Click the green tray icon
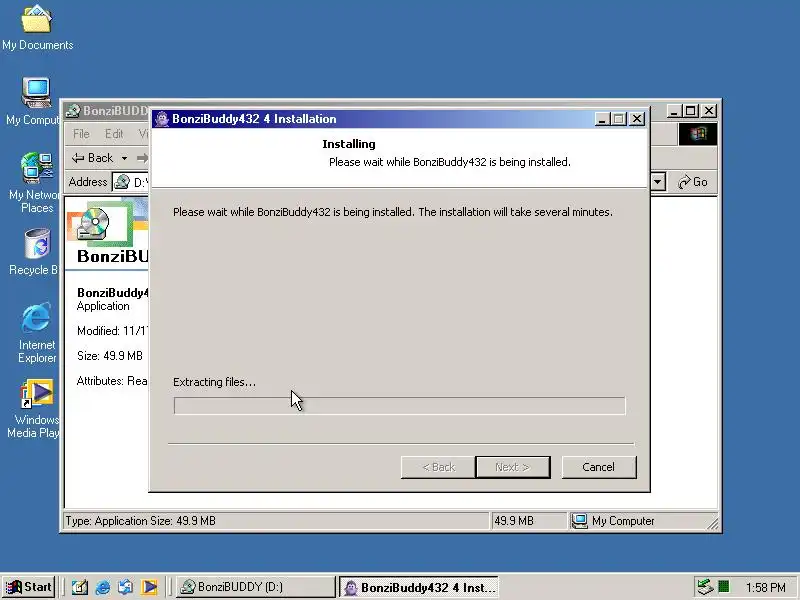800x600 pixels. [x=723, y=587]
